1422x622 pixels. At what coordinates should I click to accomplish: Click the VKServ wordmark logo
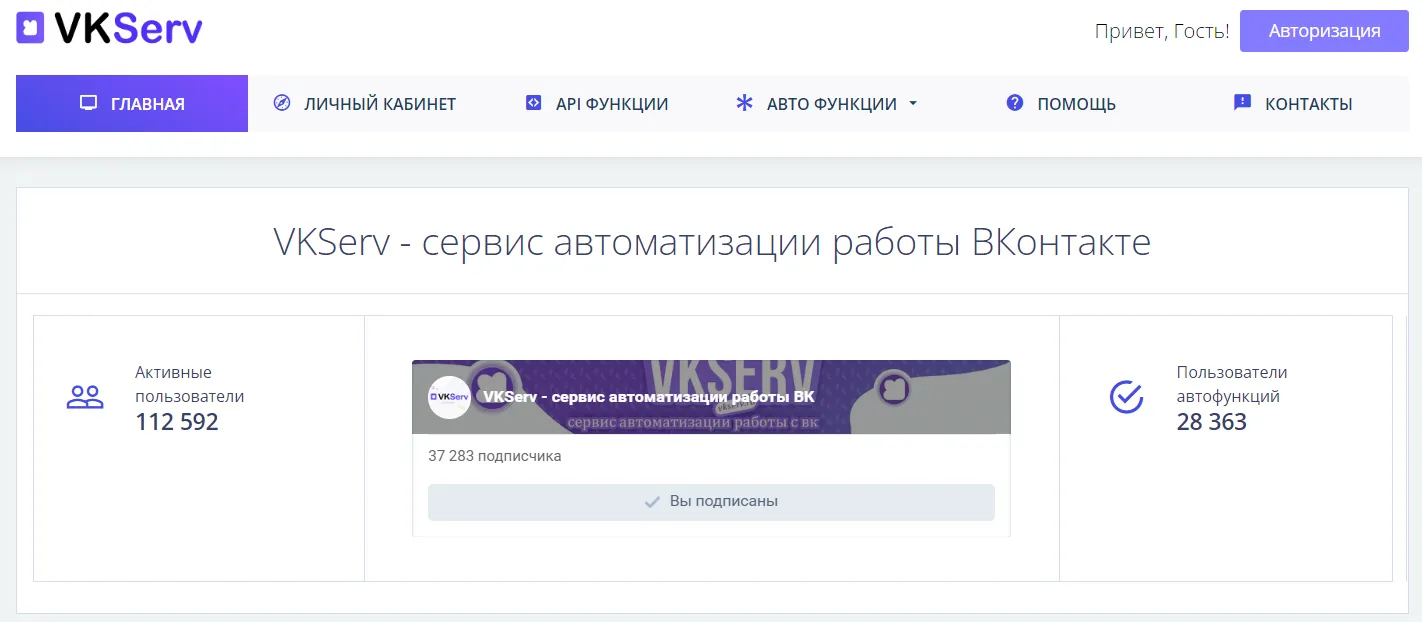[128, 29]
